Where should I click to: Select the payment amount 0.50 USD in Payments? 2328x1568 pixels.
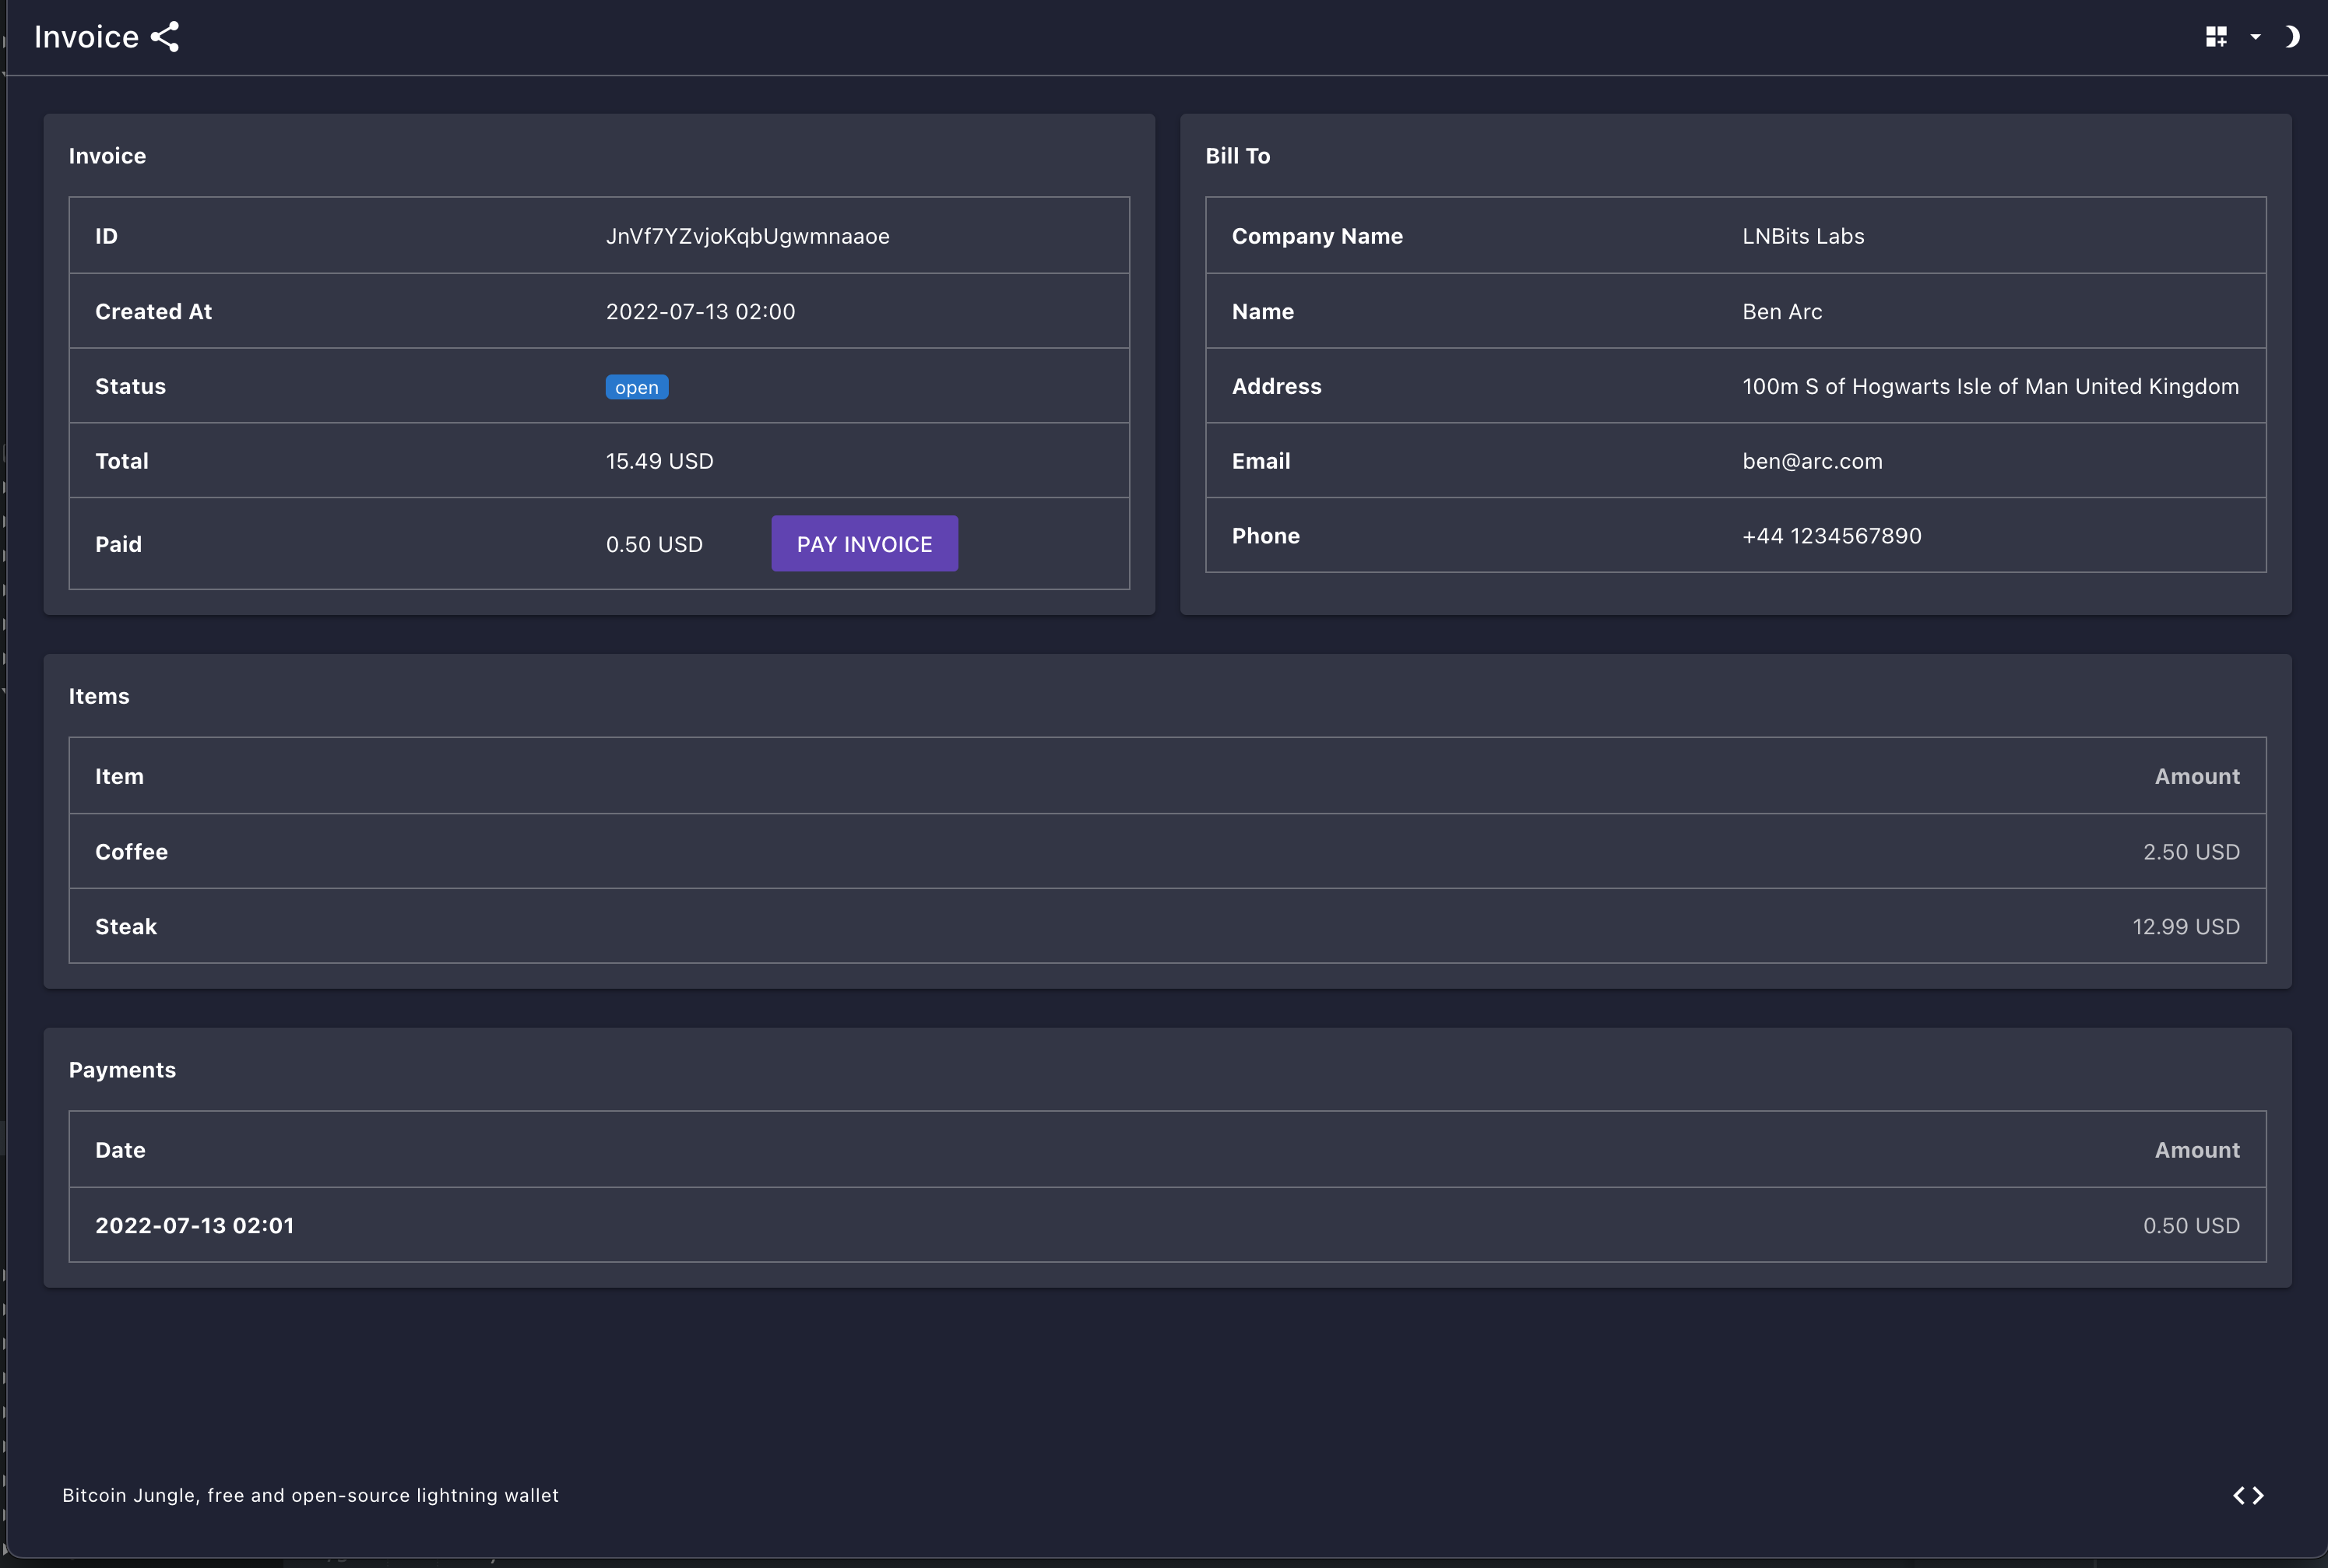[x=2191, y=1225]
